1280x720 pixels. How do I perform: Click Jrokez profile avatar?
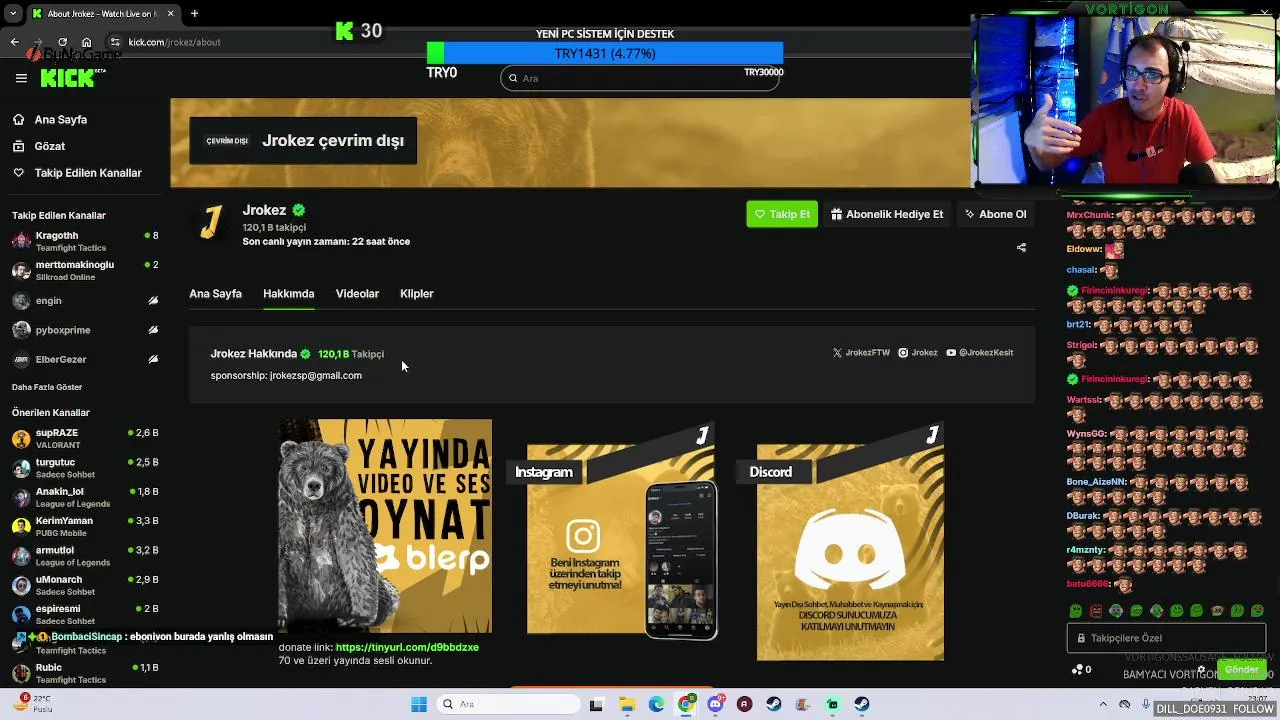tap(211, 223)
